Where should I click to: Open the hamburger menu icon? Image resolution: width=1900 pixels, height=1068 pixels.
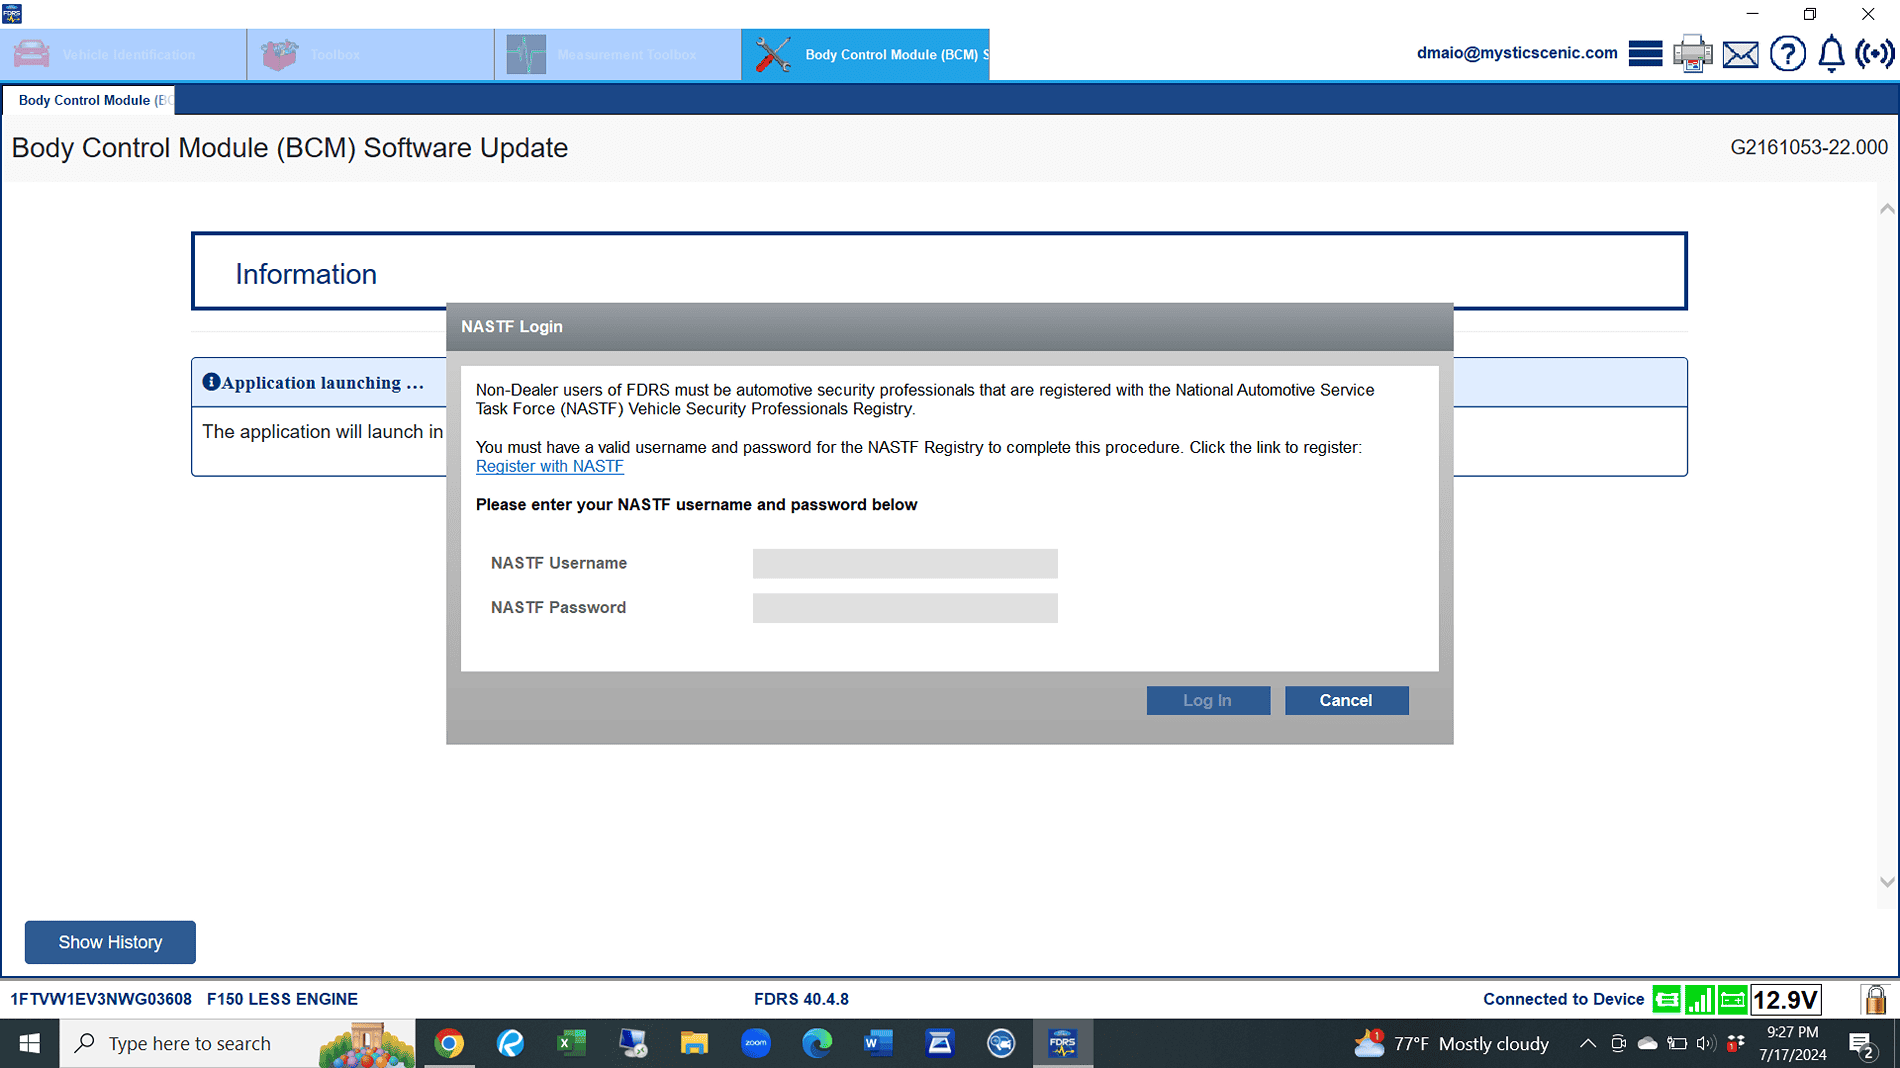pos(1645,54)
